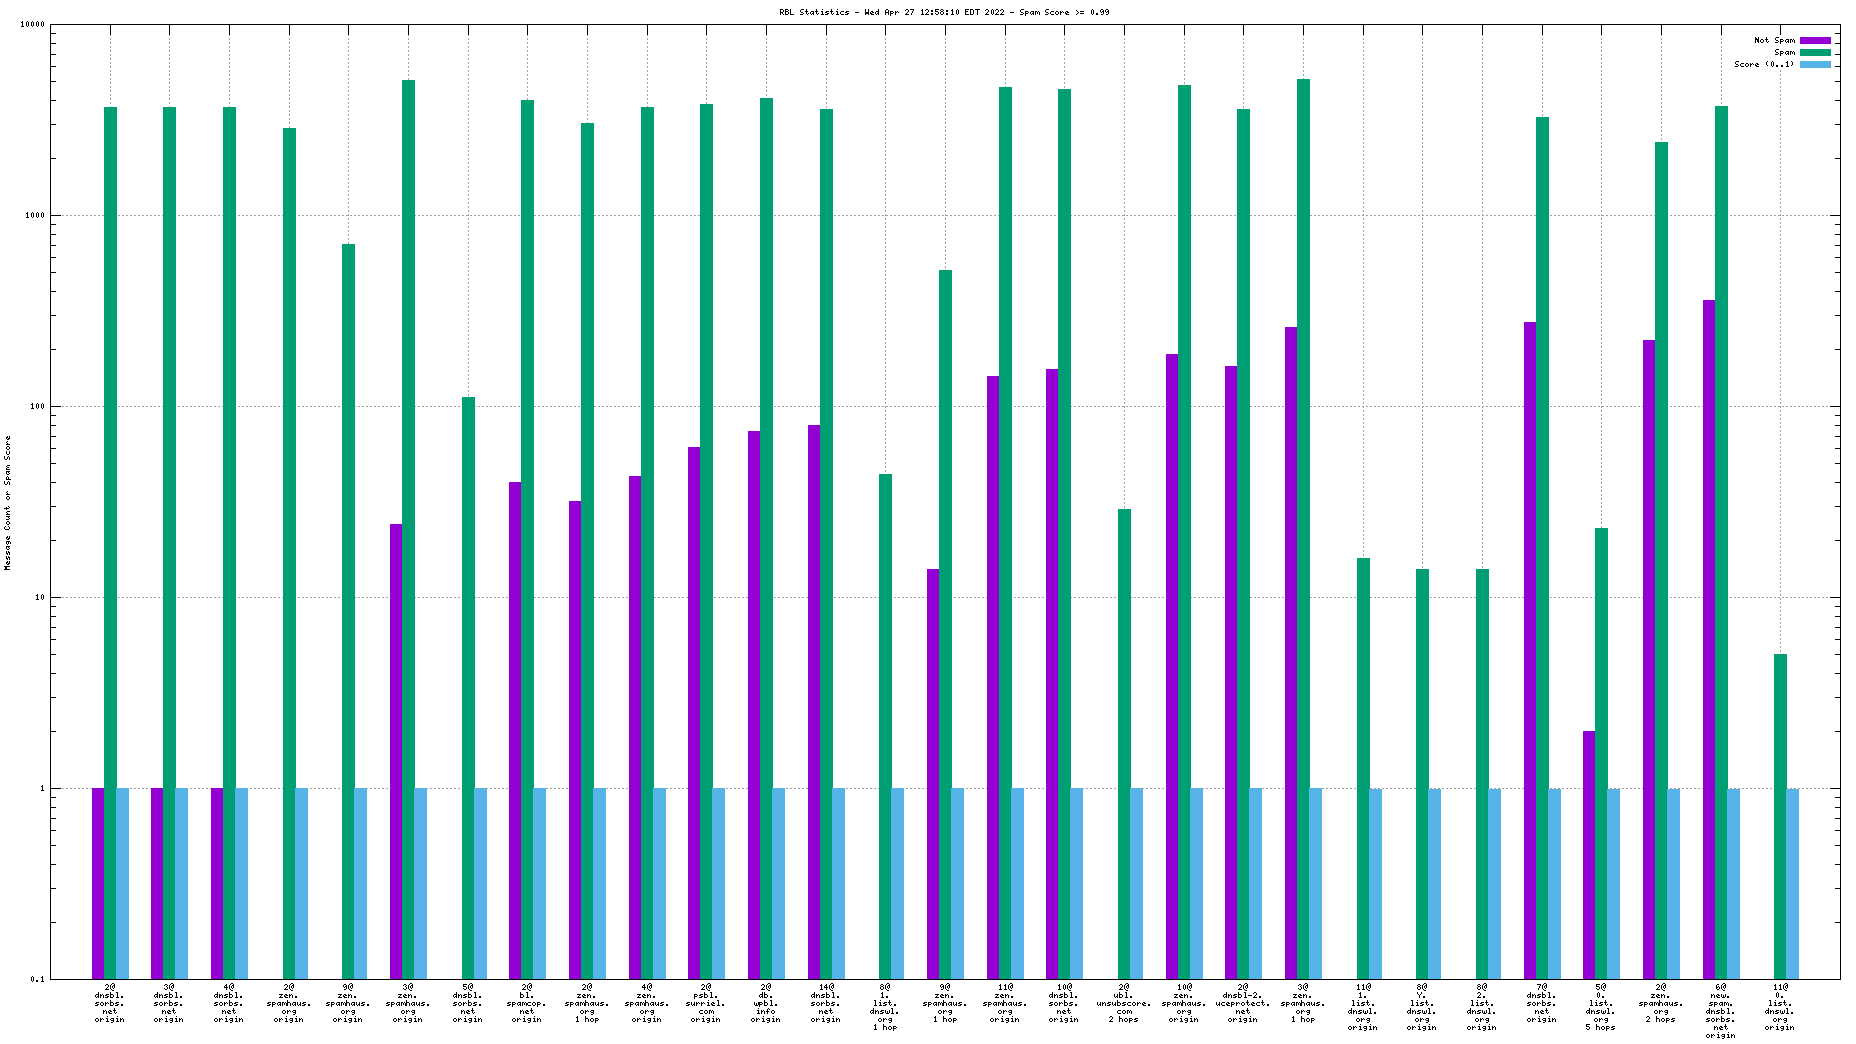Click the purple Not Spam legend swatch

(x=1815, y=40)
